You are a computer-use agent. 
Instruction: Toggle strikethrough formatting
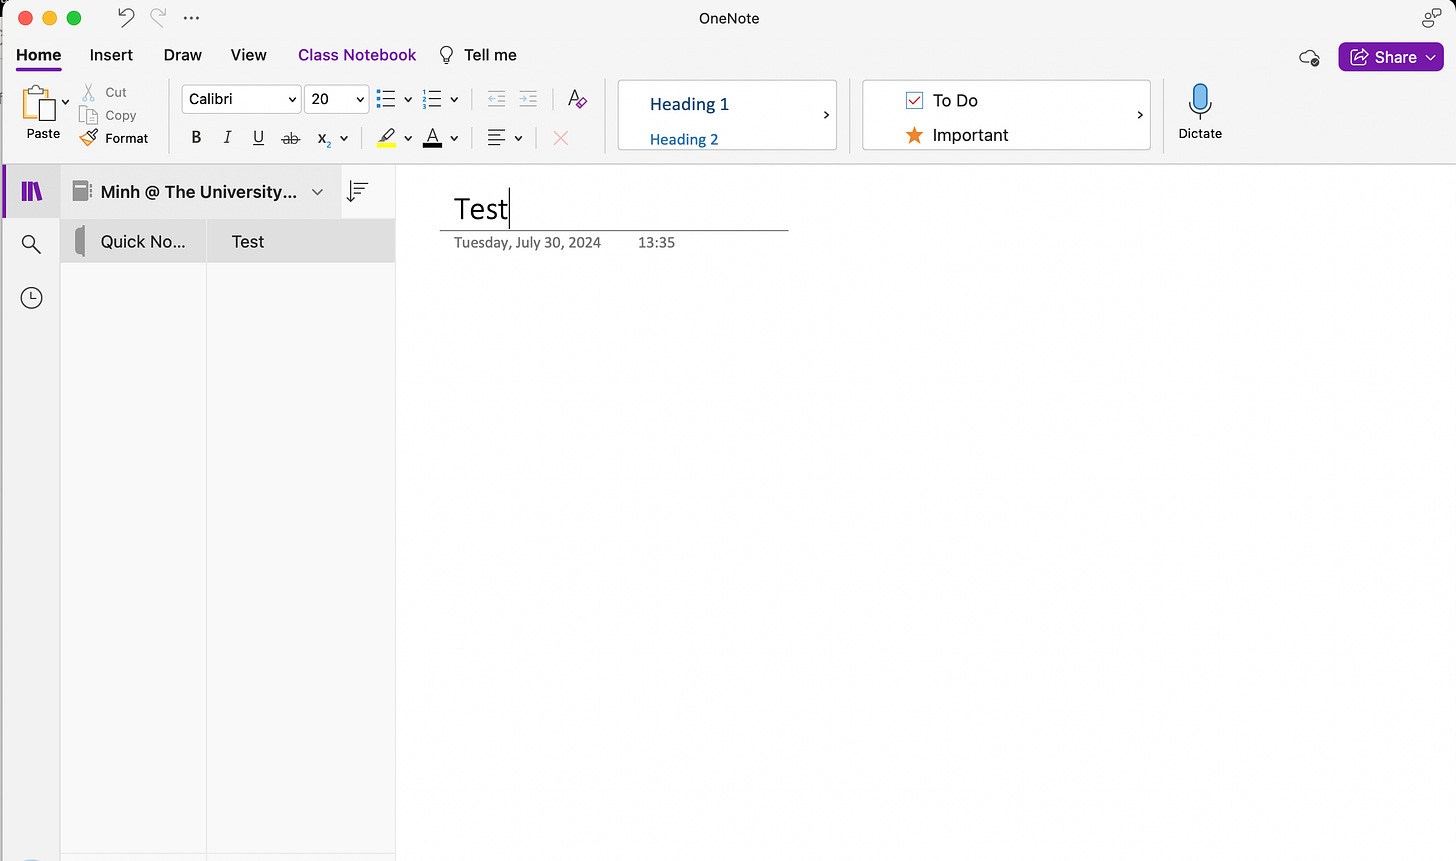(x=290, y=138)
